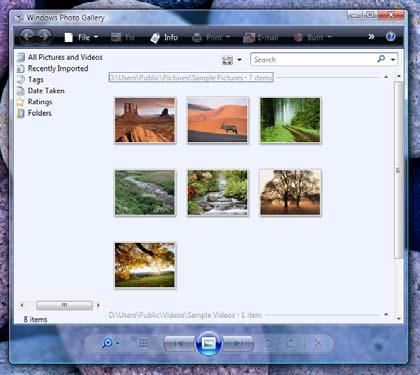
Task: Open the Info pane
Action: pyautogui.click(x=164, y=37)
